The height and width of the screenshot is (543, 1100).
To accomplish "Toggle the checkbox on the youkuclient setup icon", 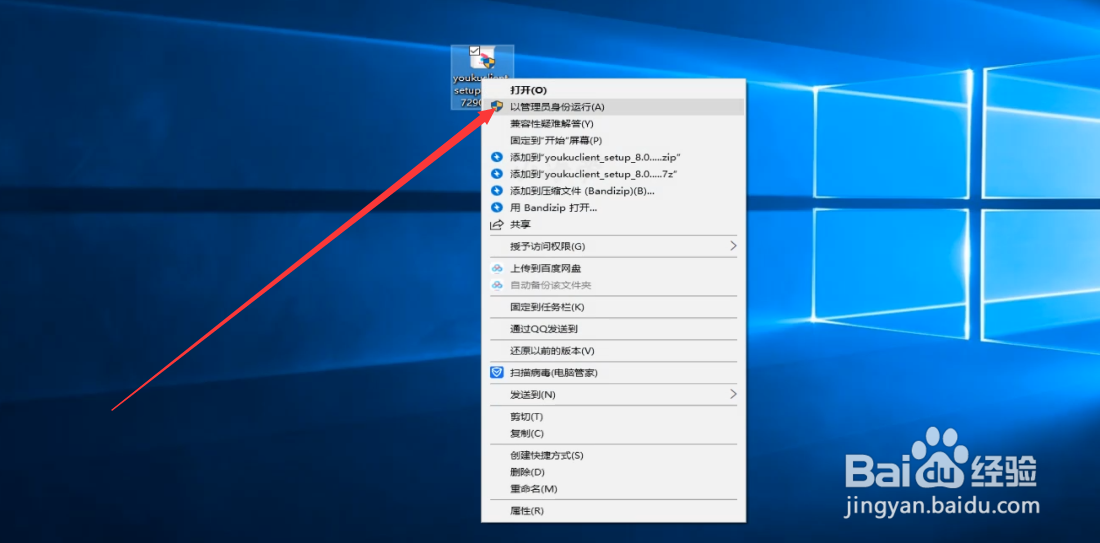I will [x=474, y=51].
